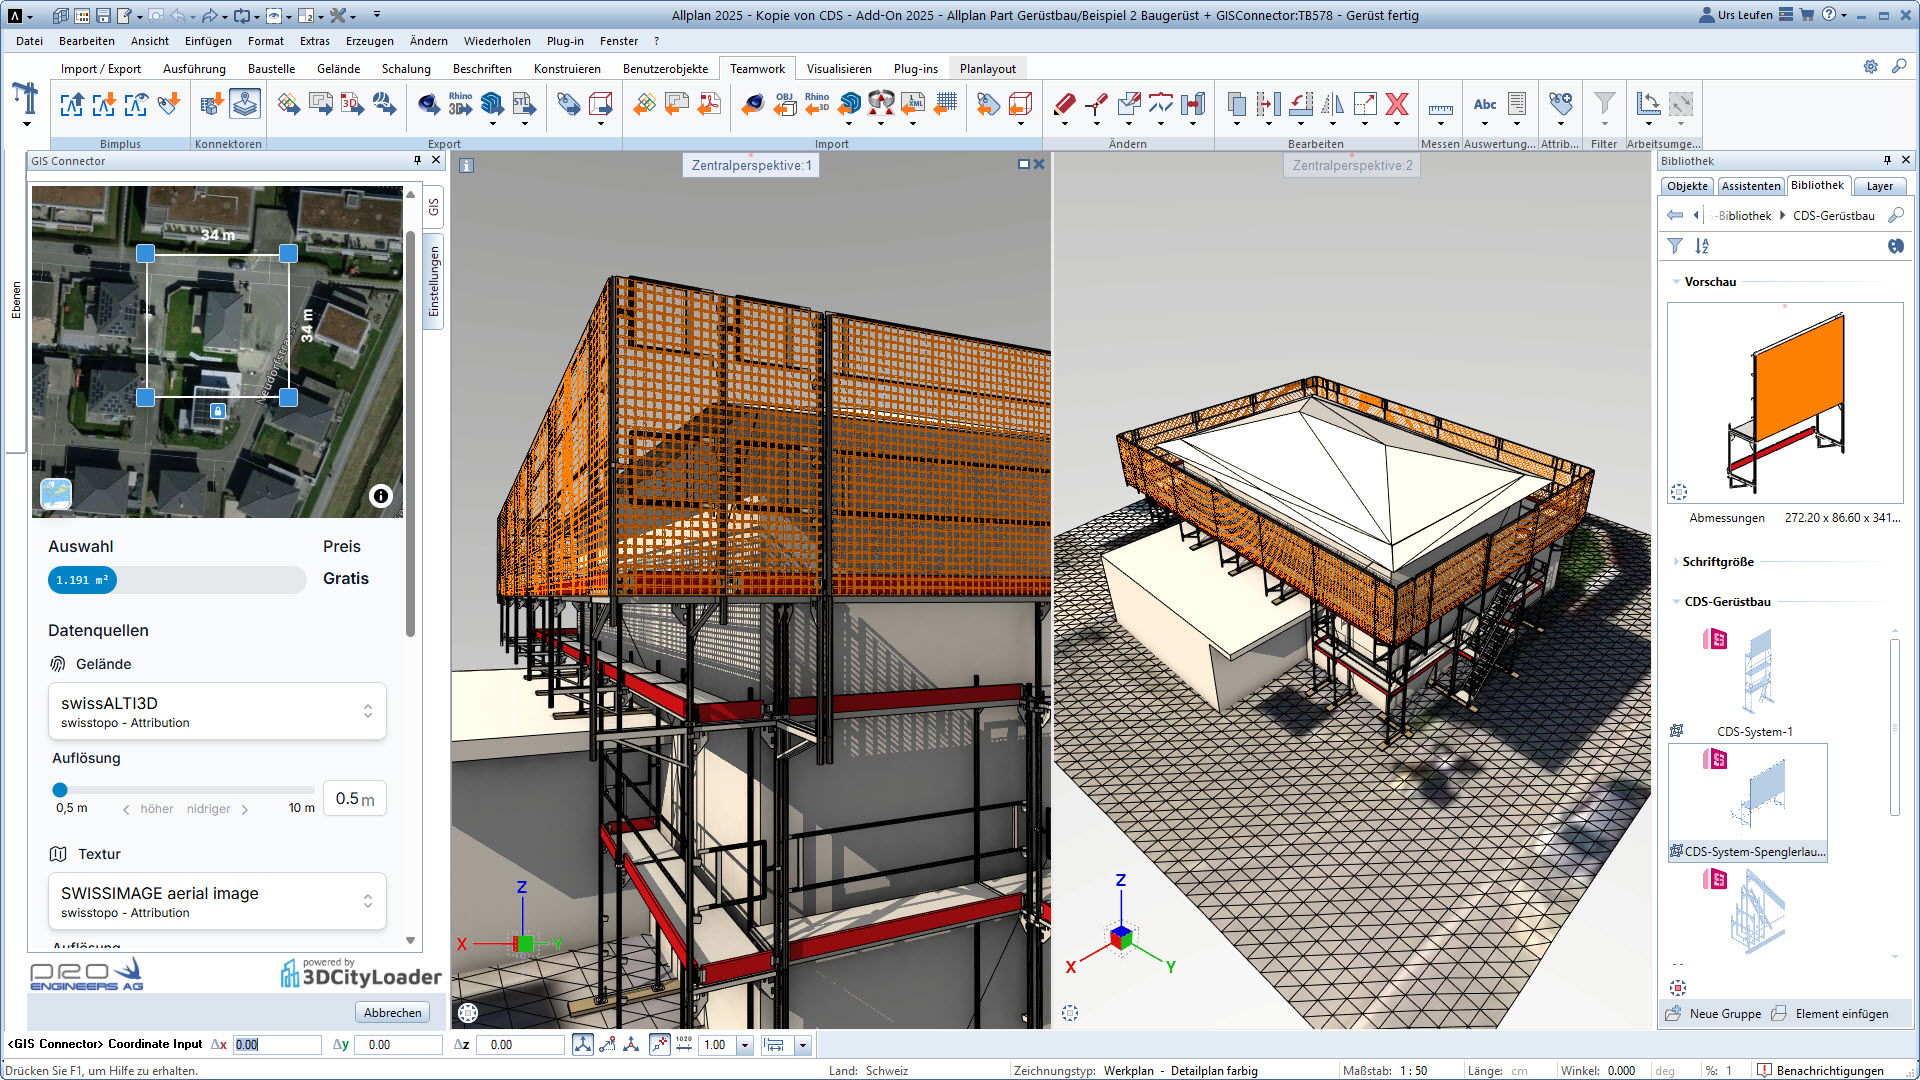1920x1080 pixels.
Task: Click the red pencil modify icon
Action: [x=1065, y=103]
